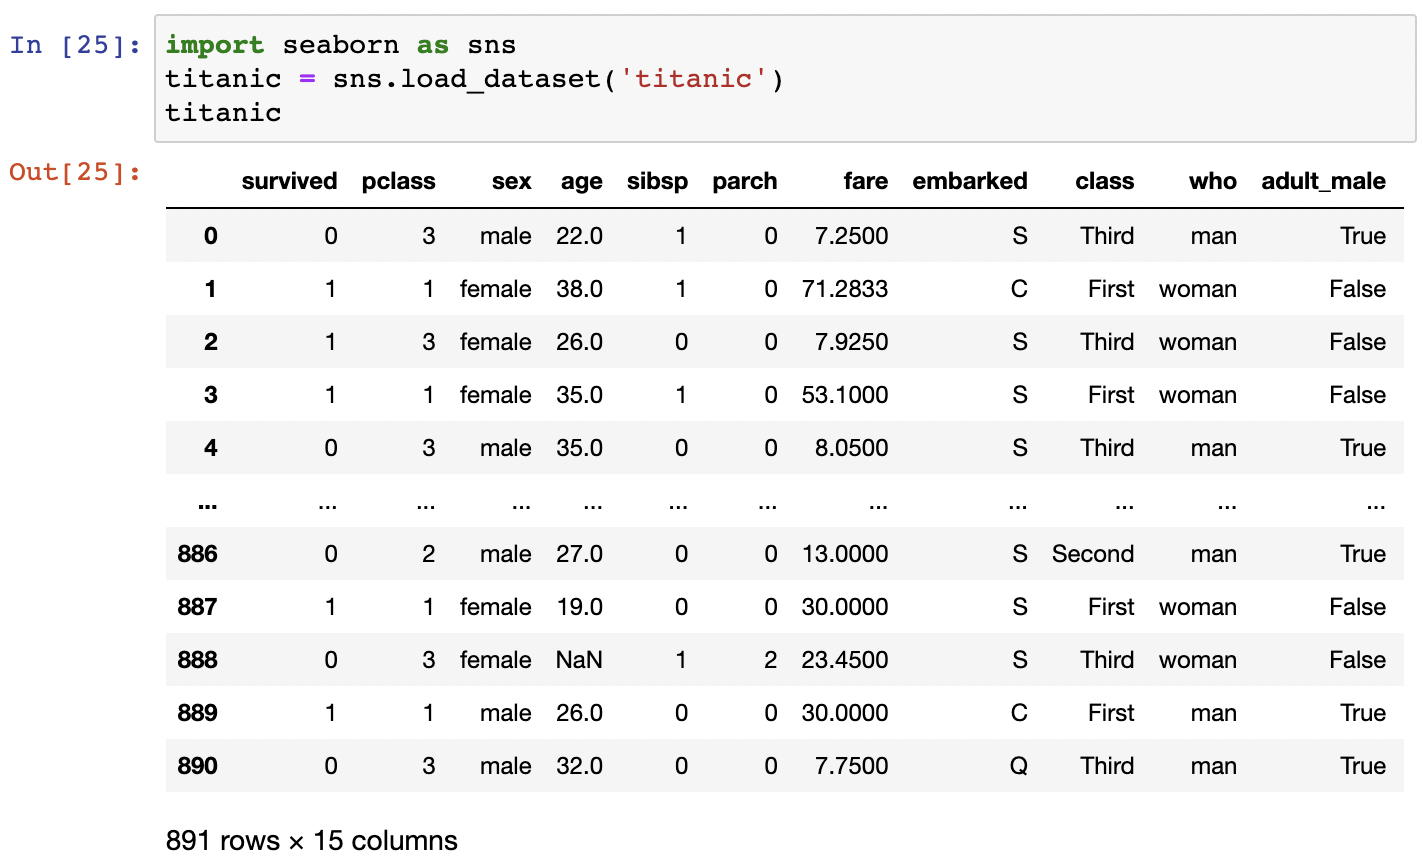Image resolution: width=1422 pixels, height=860 pixels.
Task: Click fare value 7.2500
Action: [851, 236]
